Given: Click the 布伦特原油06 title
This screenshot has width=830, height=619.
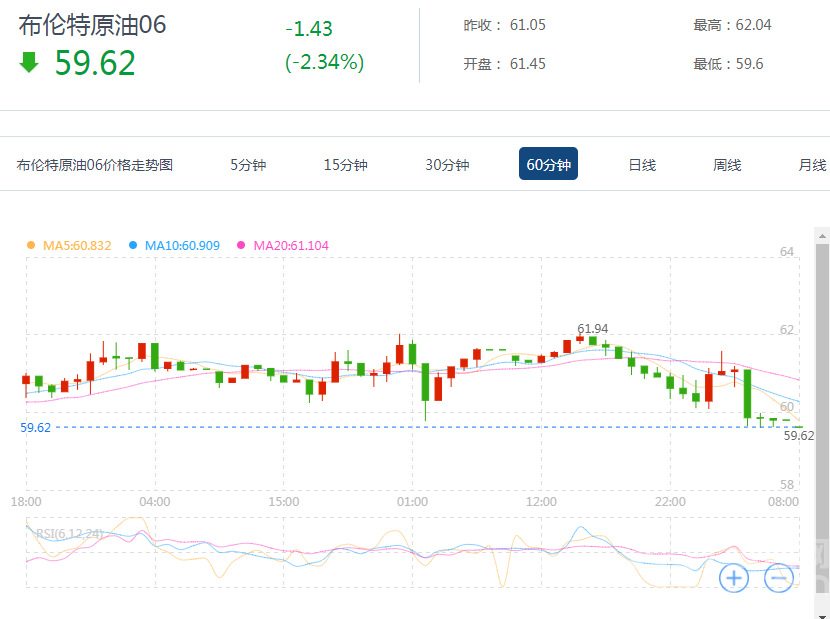Looking at the screenshot, I should (92, 26).
